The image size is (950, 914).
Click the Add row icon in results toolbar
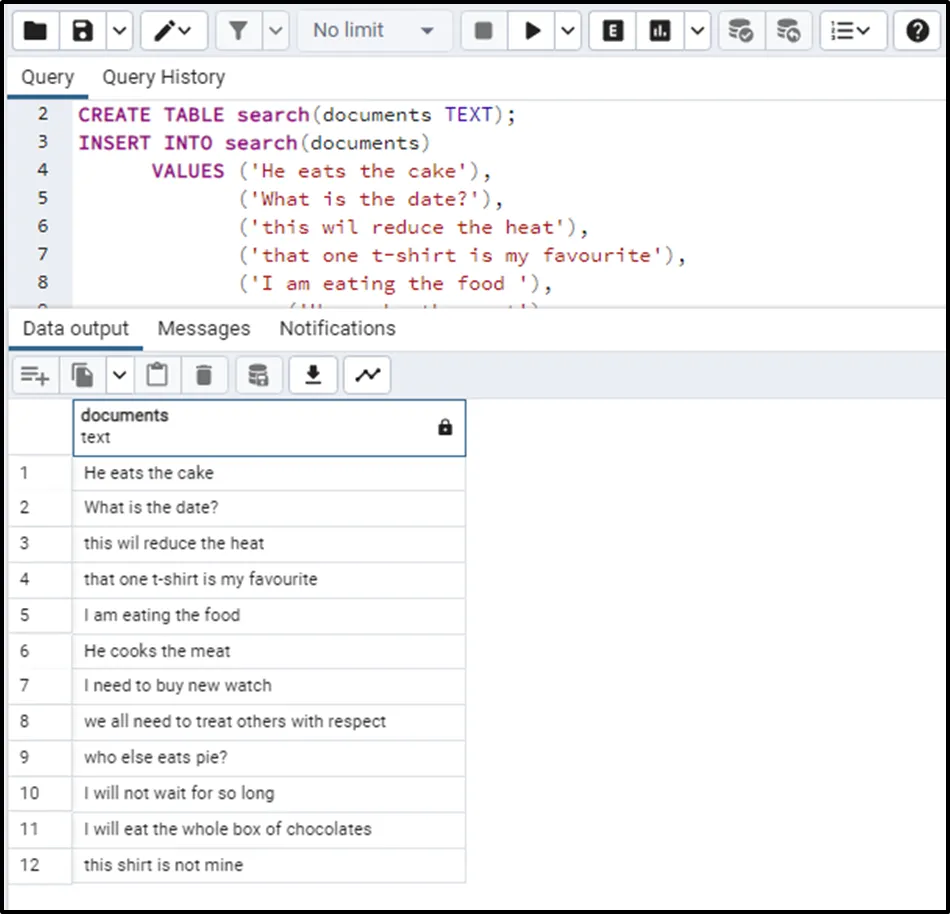tap(35, 375)
